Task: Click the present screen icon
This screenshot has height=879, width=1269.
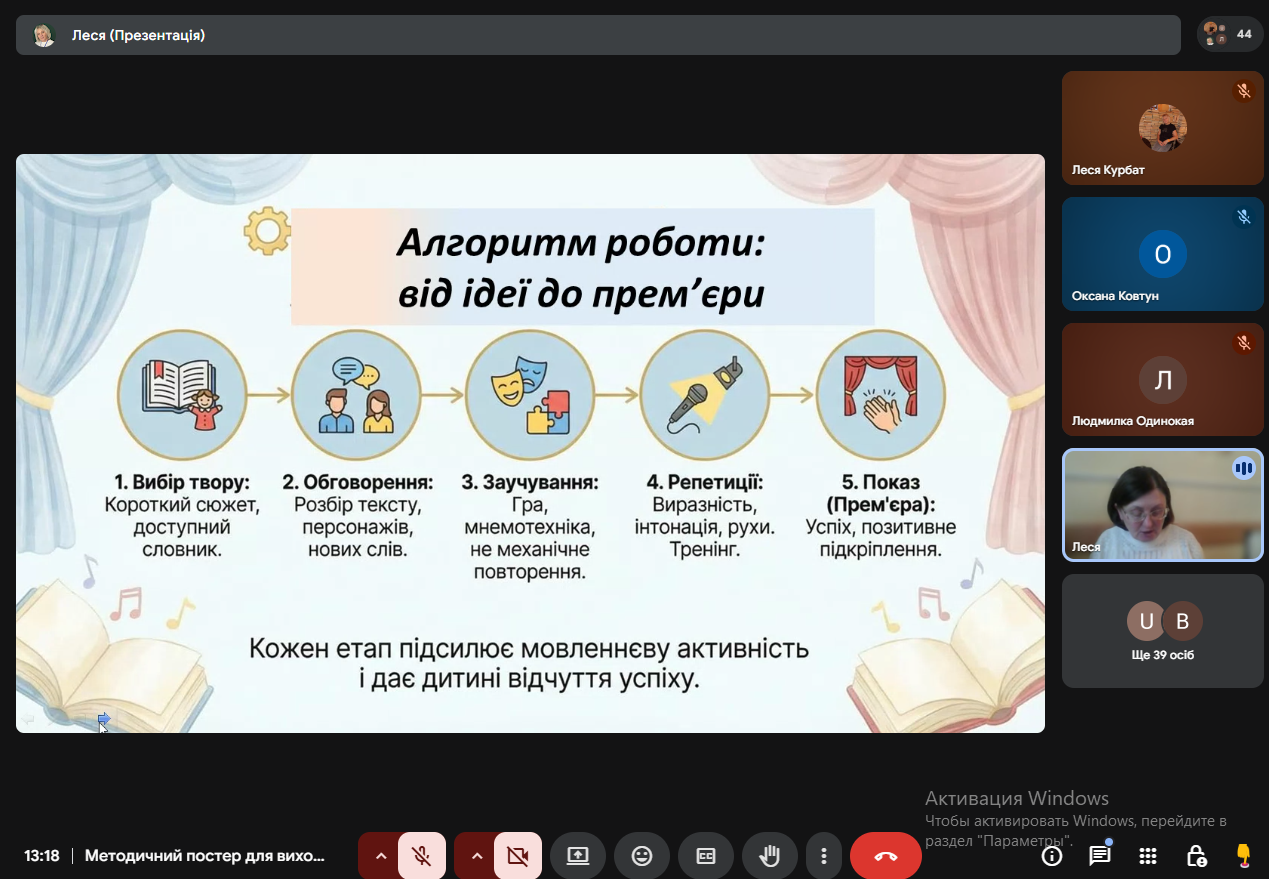Action: (x=578, y=856)
